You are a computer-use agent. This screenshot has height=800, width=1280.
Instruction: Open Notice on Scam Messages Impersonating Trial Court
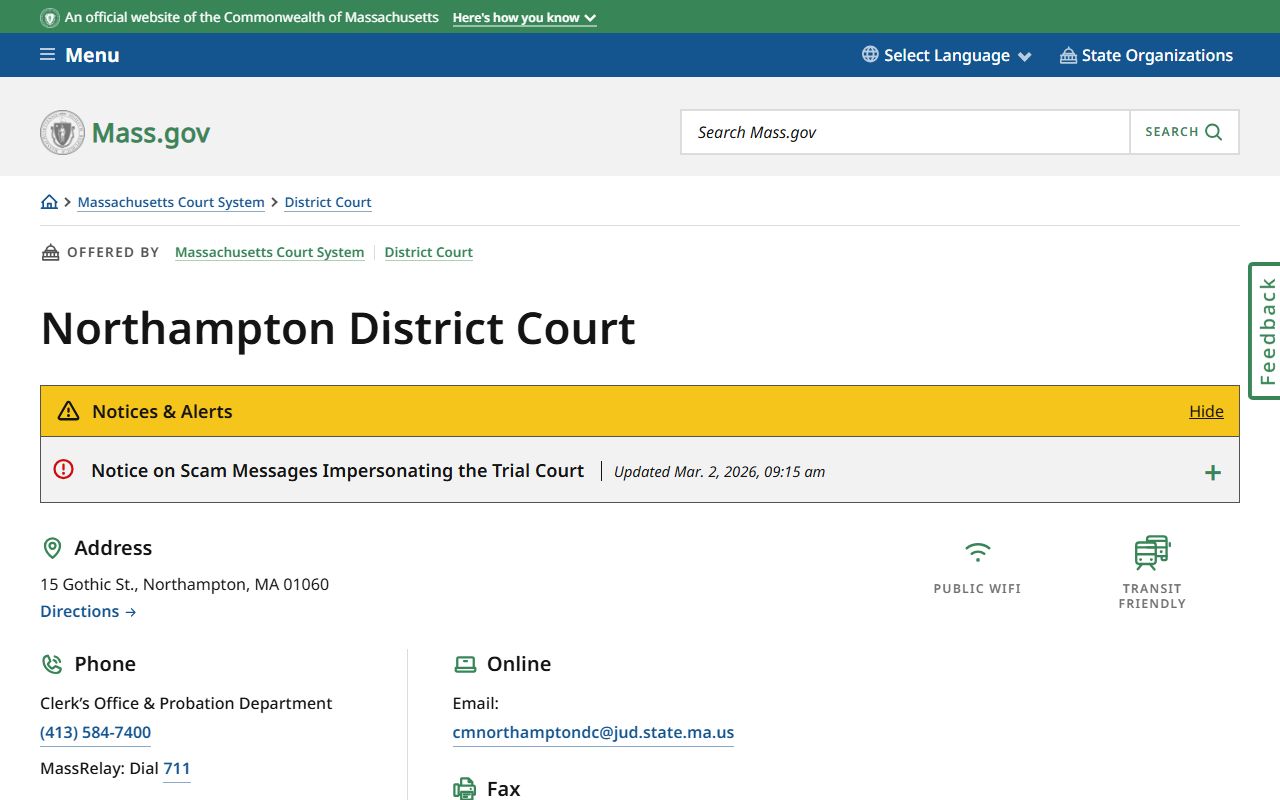337,470
